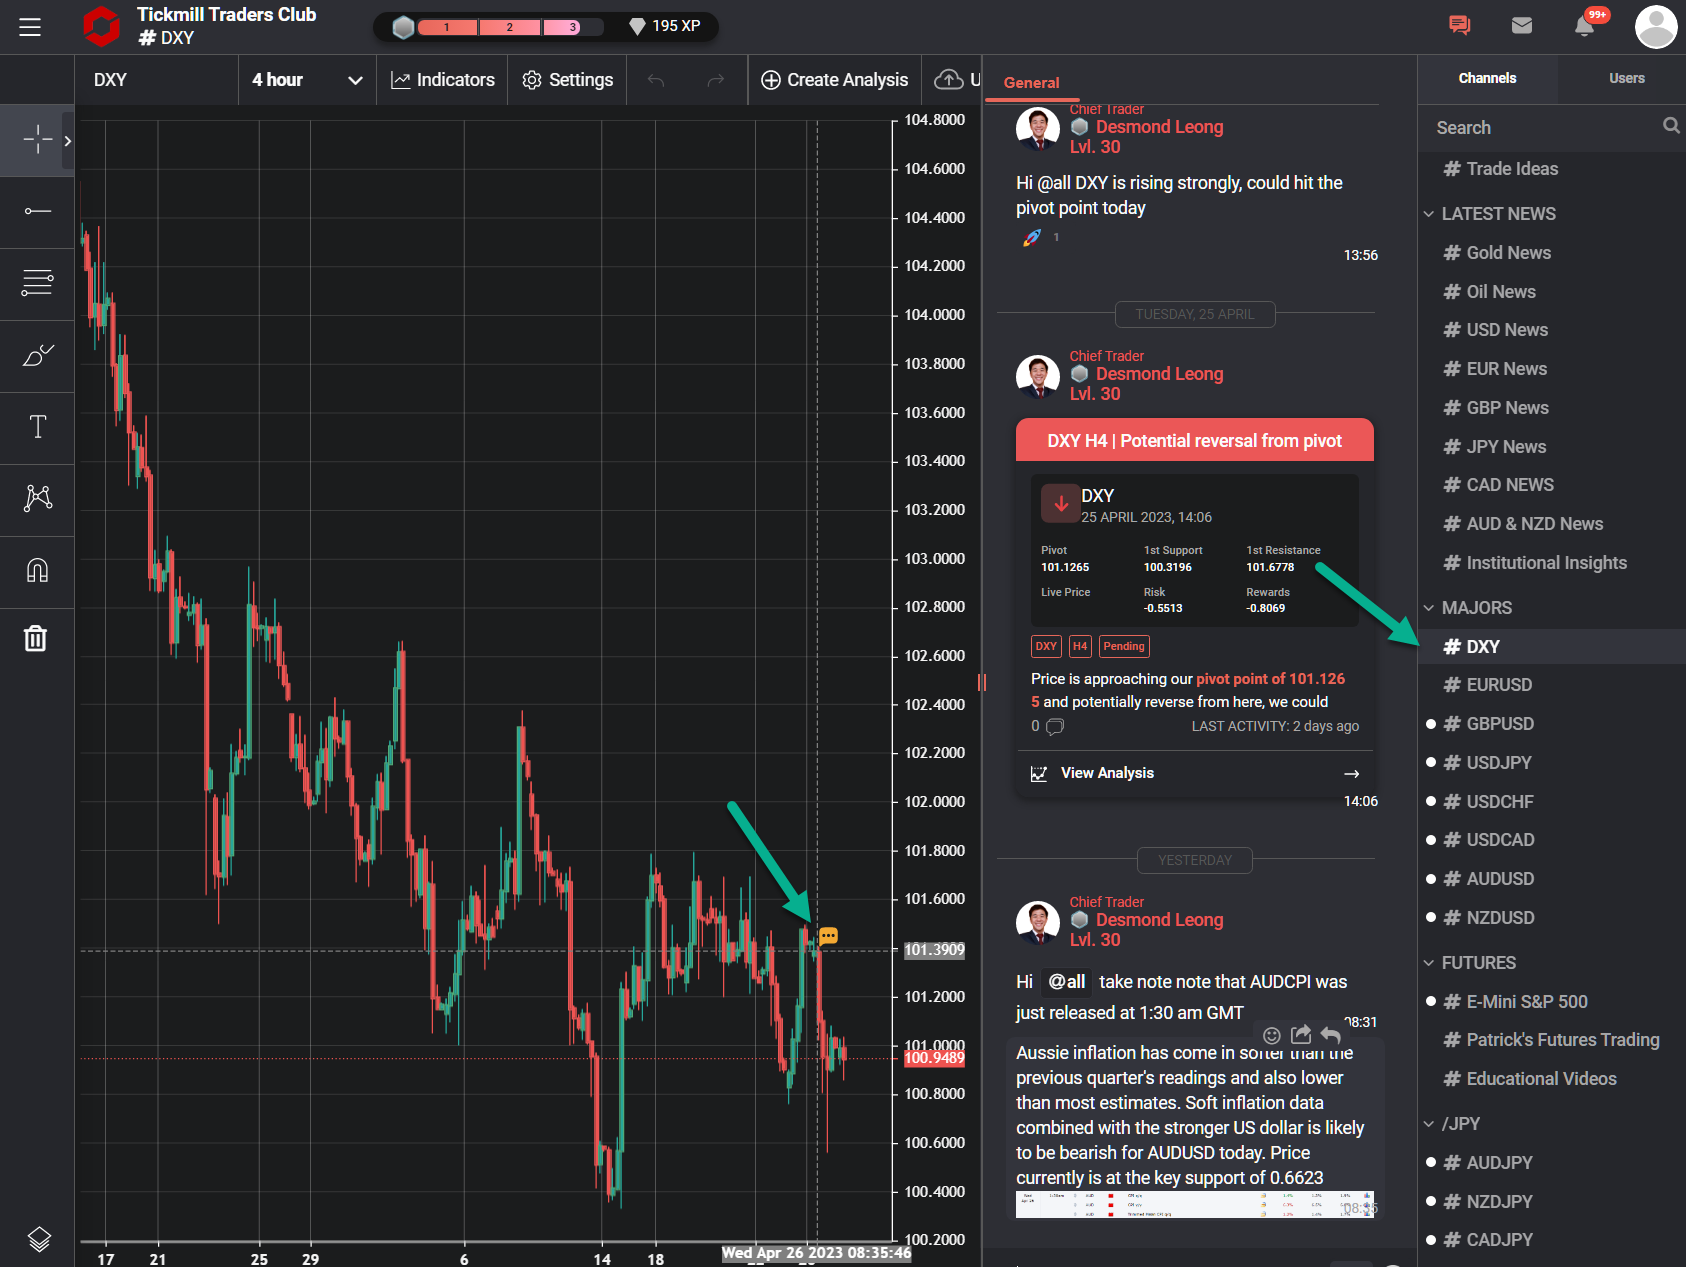Viewport: 1686px width, 1267px height.
Task: Select the text annotation tool
Action: click(x=37, y=427)
